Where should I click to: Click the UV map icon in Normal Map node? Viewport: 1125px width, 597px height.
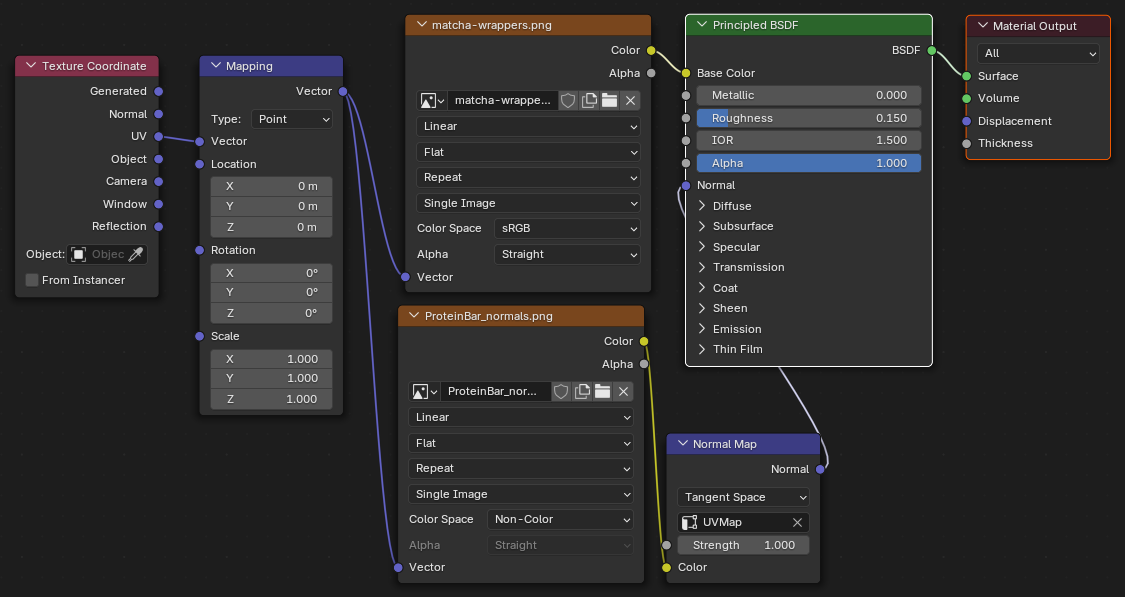coord(689,522)
